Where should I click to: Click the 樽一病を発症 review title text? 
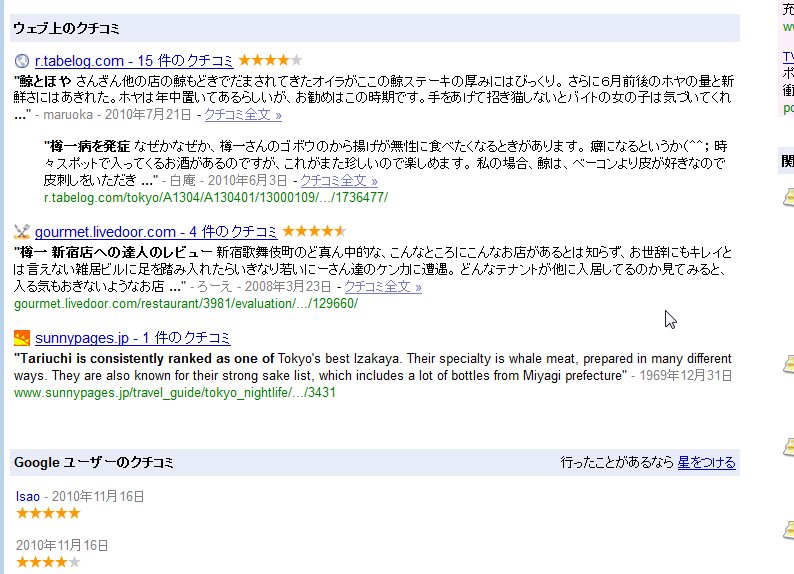[x=87, y=147]
